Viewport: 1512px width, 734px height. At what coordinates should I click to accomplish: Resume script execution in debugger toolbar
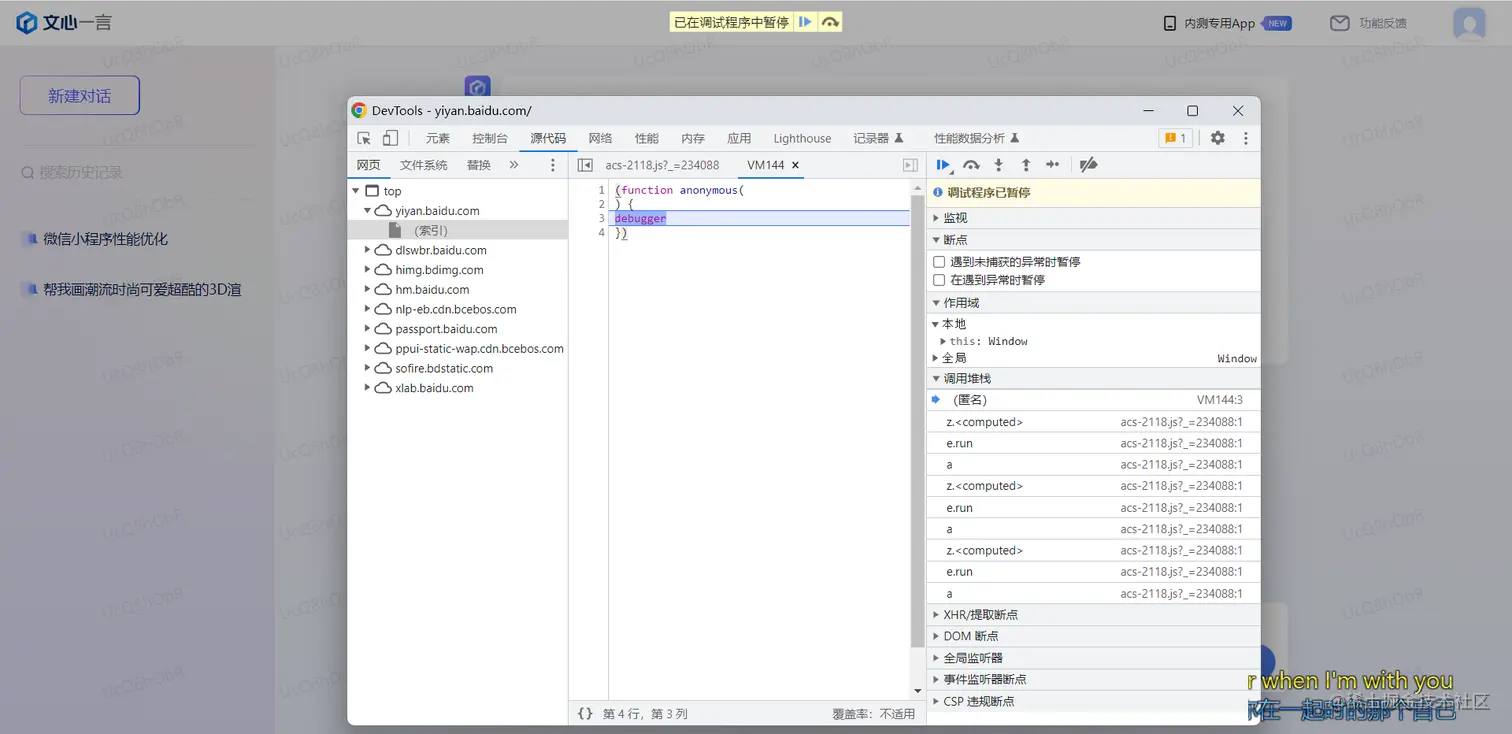point(943,165)
